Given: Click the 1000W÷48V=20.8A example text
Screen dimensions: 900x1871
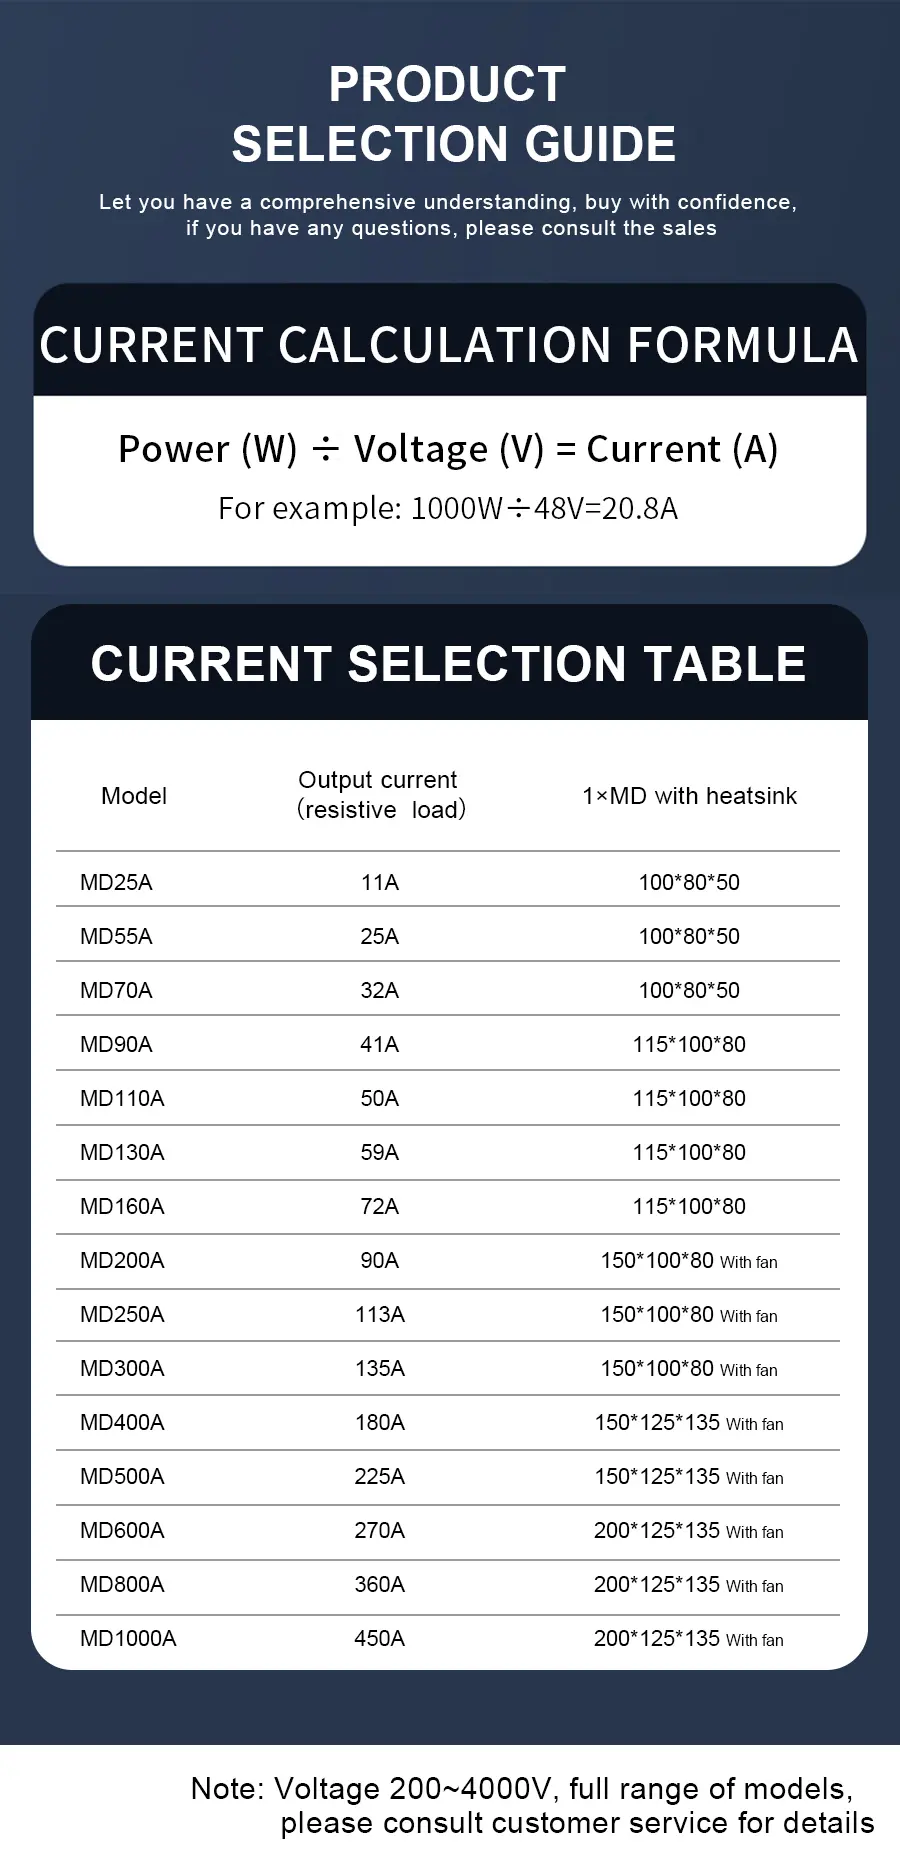Looking at the screenshot, I should pos(448,508).
